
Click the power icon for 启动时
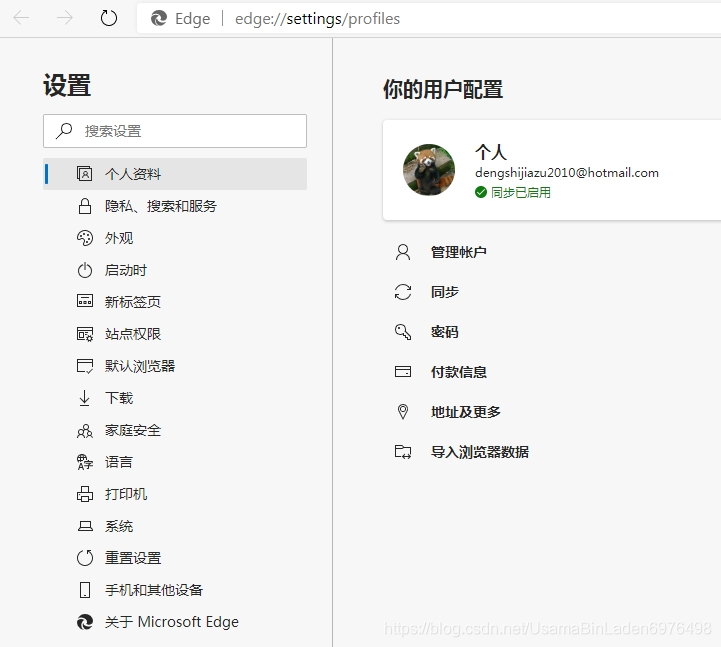pyautogui.click(x=85, y=270)
